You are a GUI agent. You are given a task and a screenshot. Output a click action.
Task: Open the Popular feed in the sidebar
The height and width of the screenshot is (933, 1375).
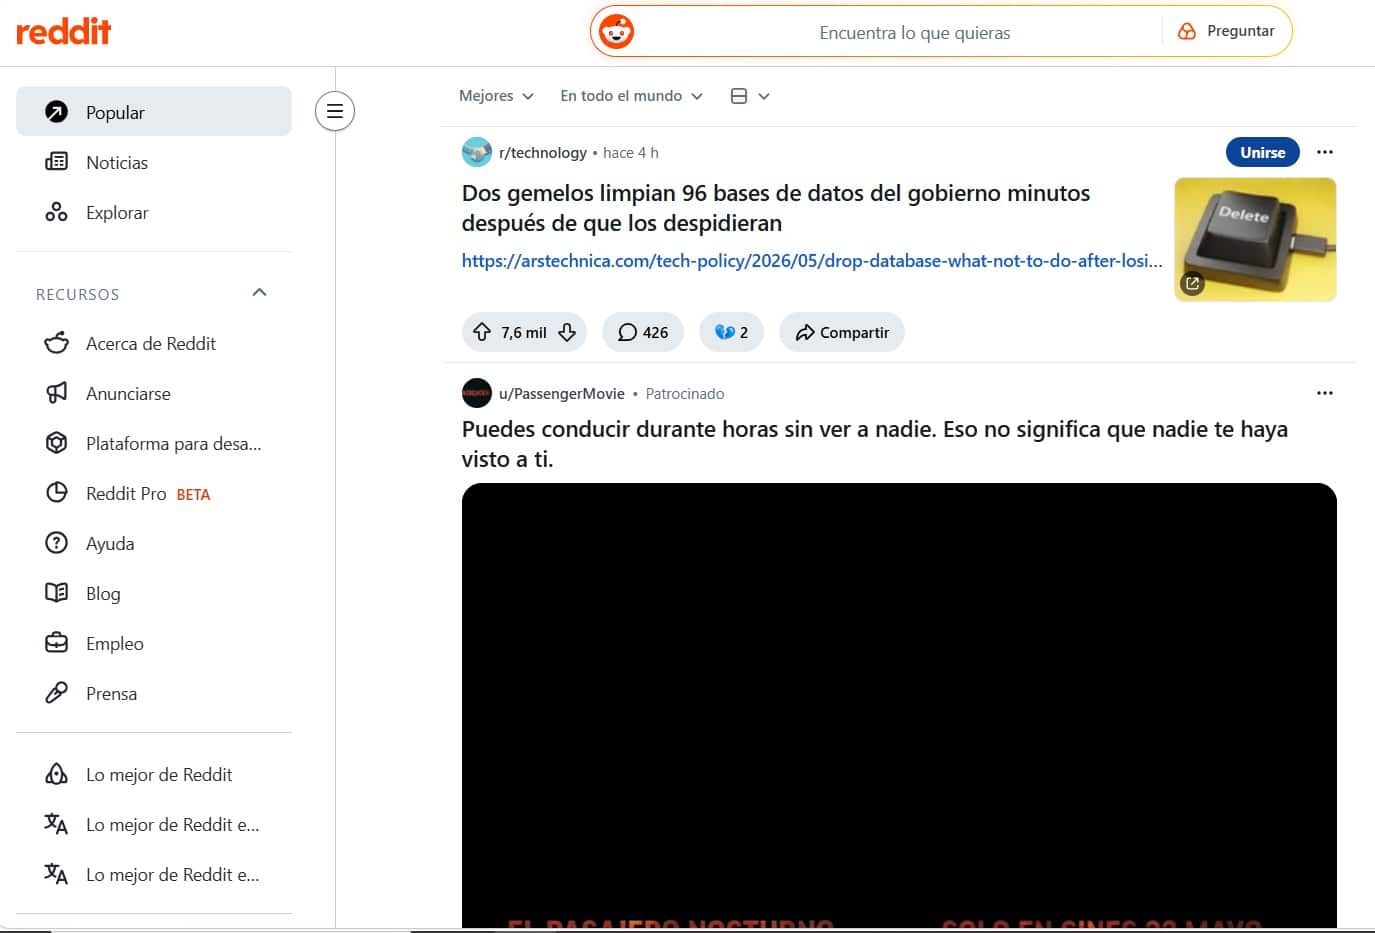pos(154,111)
